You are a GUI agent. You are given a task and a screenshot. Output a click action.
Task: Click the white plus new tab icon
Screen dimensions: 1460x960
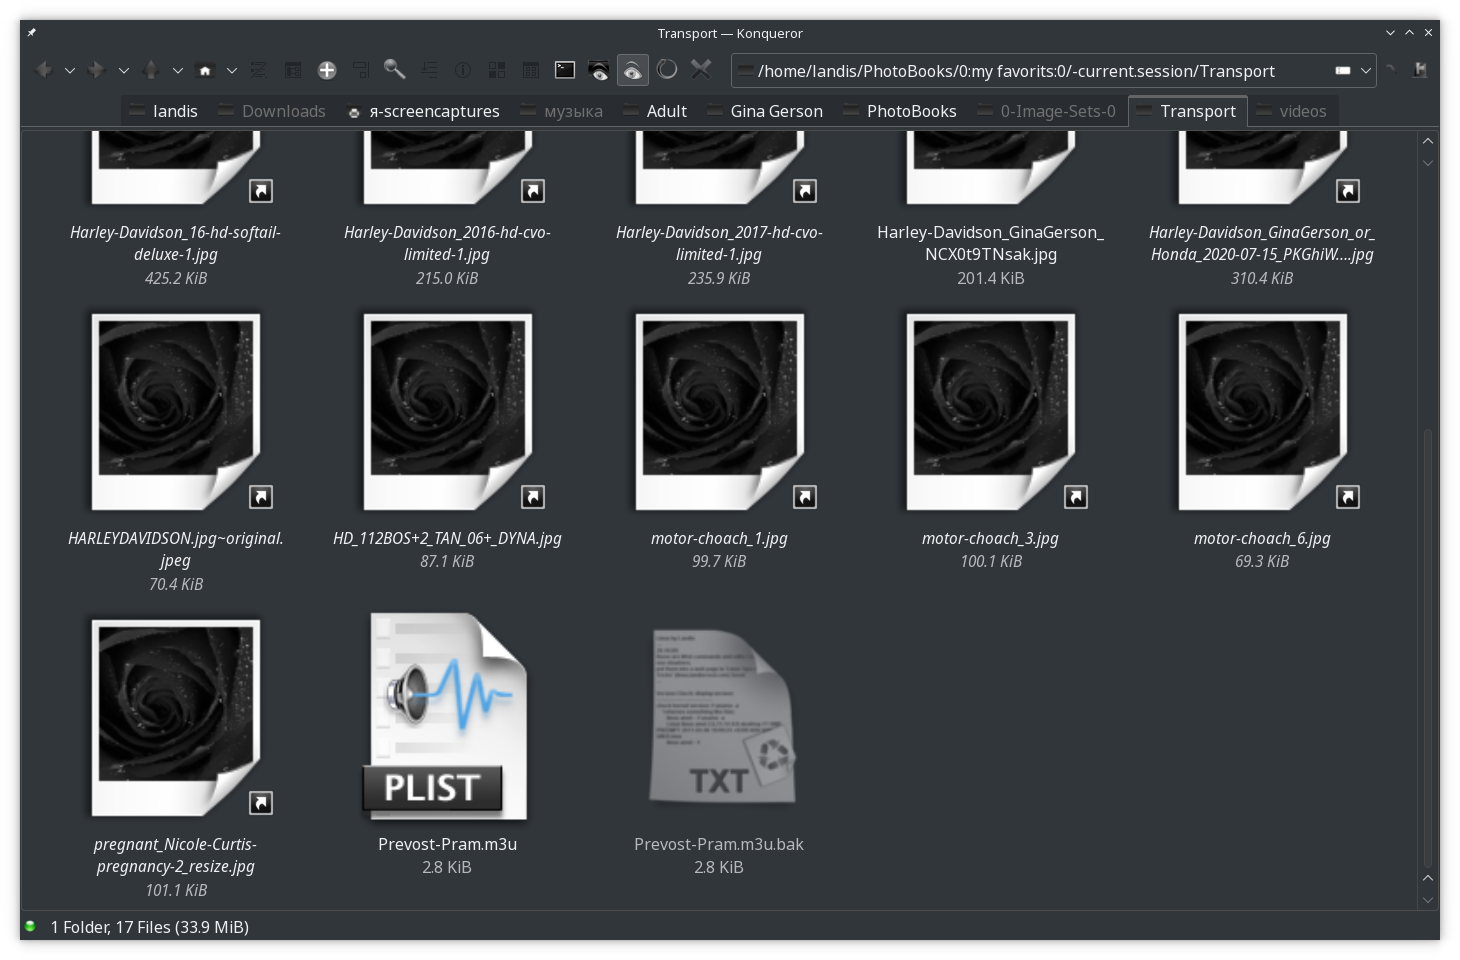coord(327,70)
